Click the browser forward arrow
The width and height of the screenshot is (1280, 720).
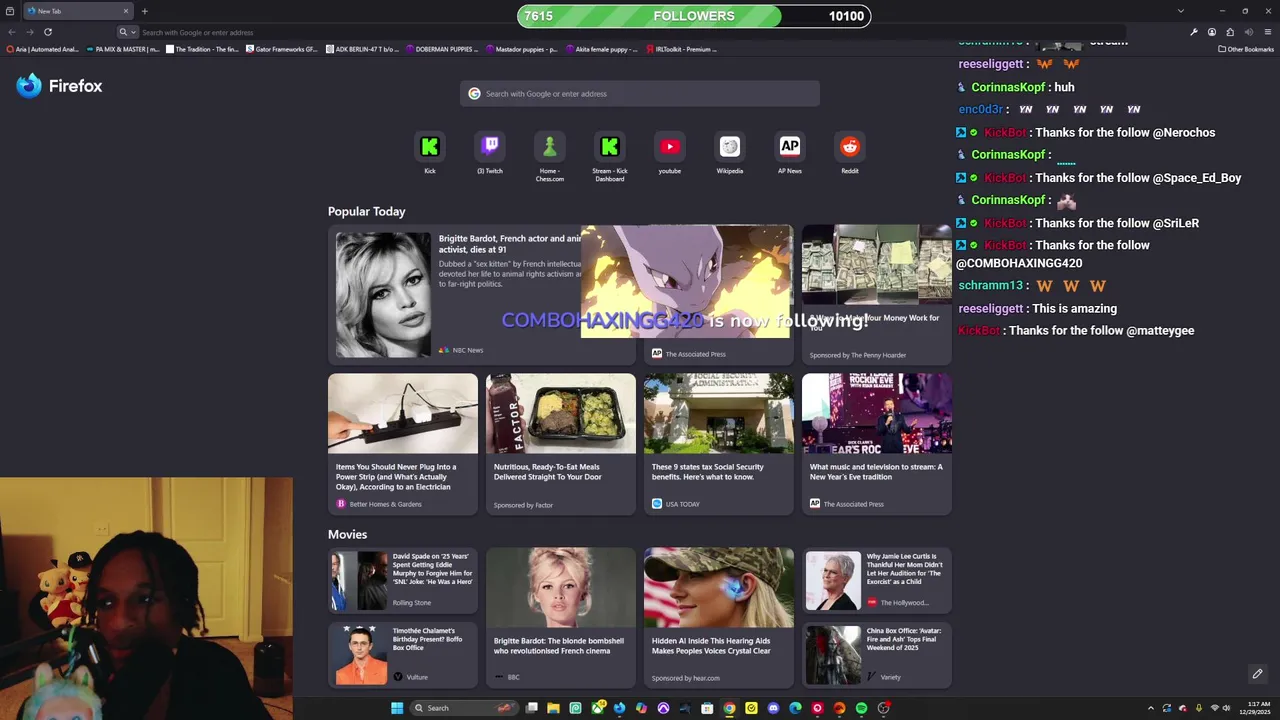click(29, 32)
